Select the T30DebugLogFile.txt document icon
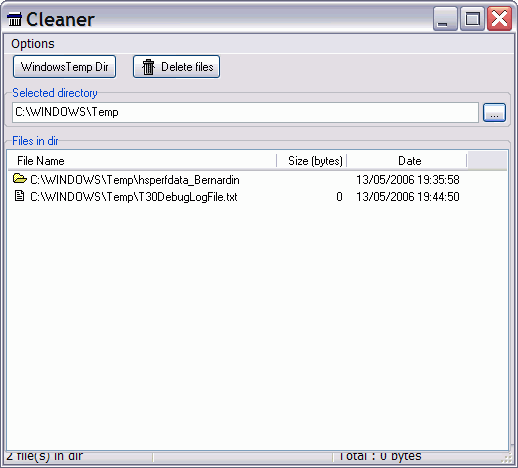Image resolution: width=518 pixels, height=468 pixels. (x=20, y=196)
